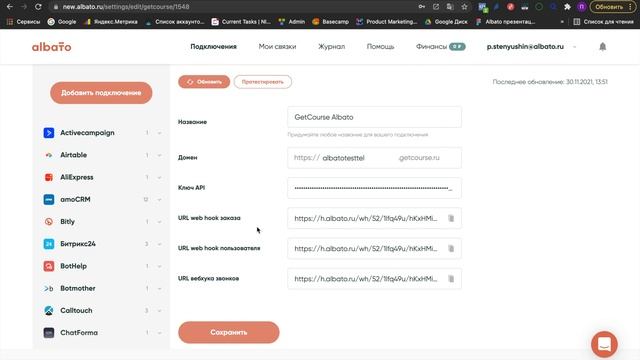Click the Airtable icon

pyautogui.click(x=49, y=155)
